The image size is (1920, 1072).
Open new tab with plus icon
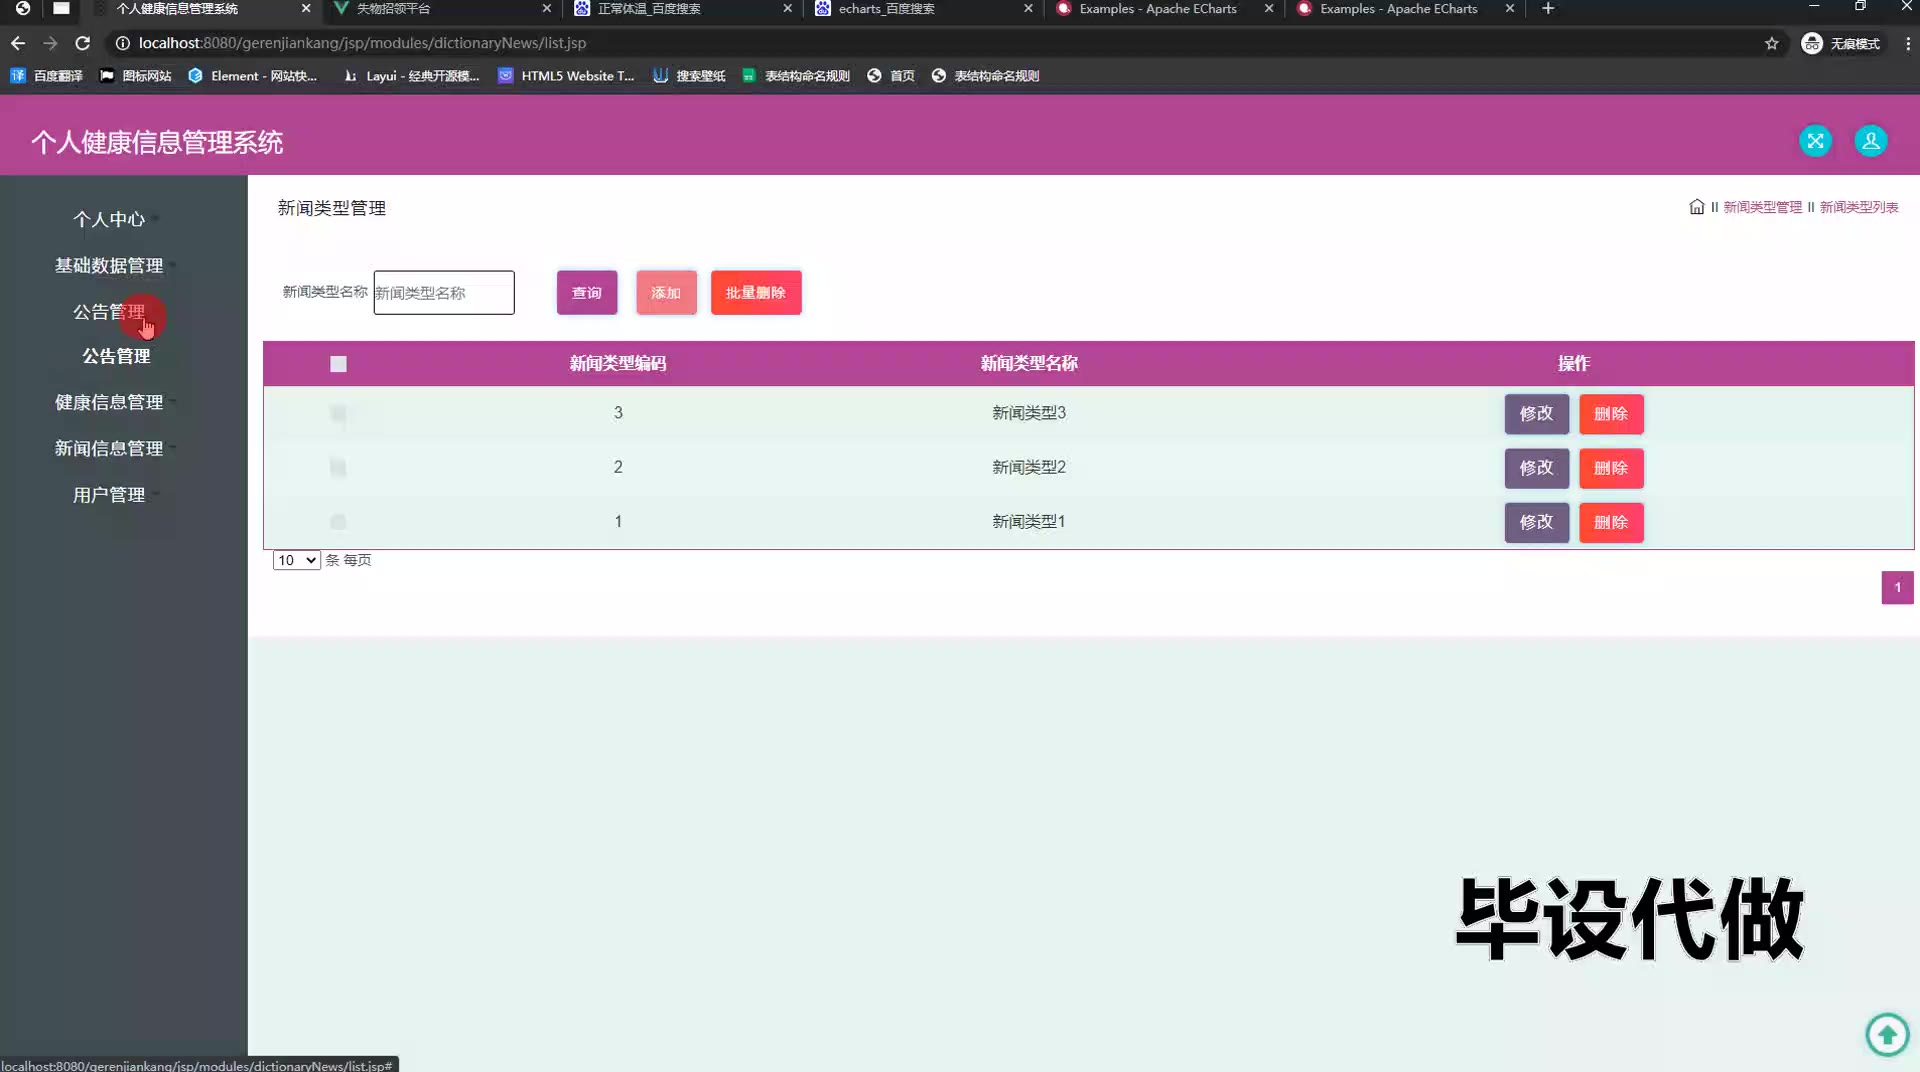pyautogui.click(x=1548, y=9)
